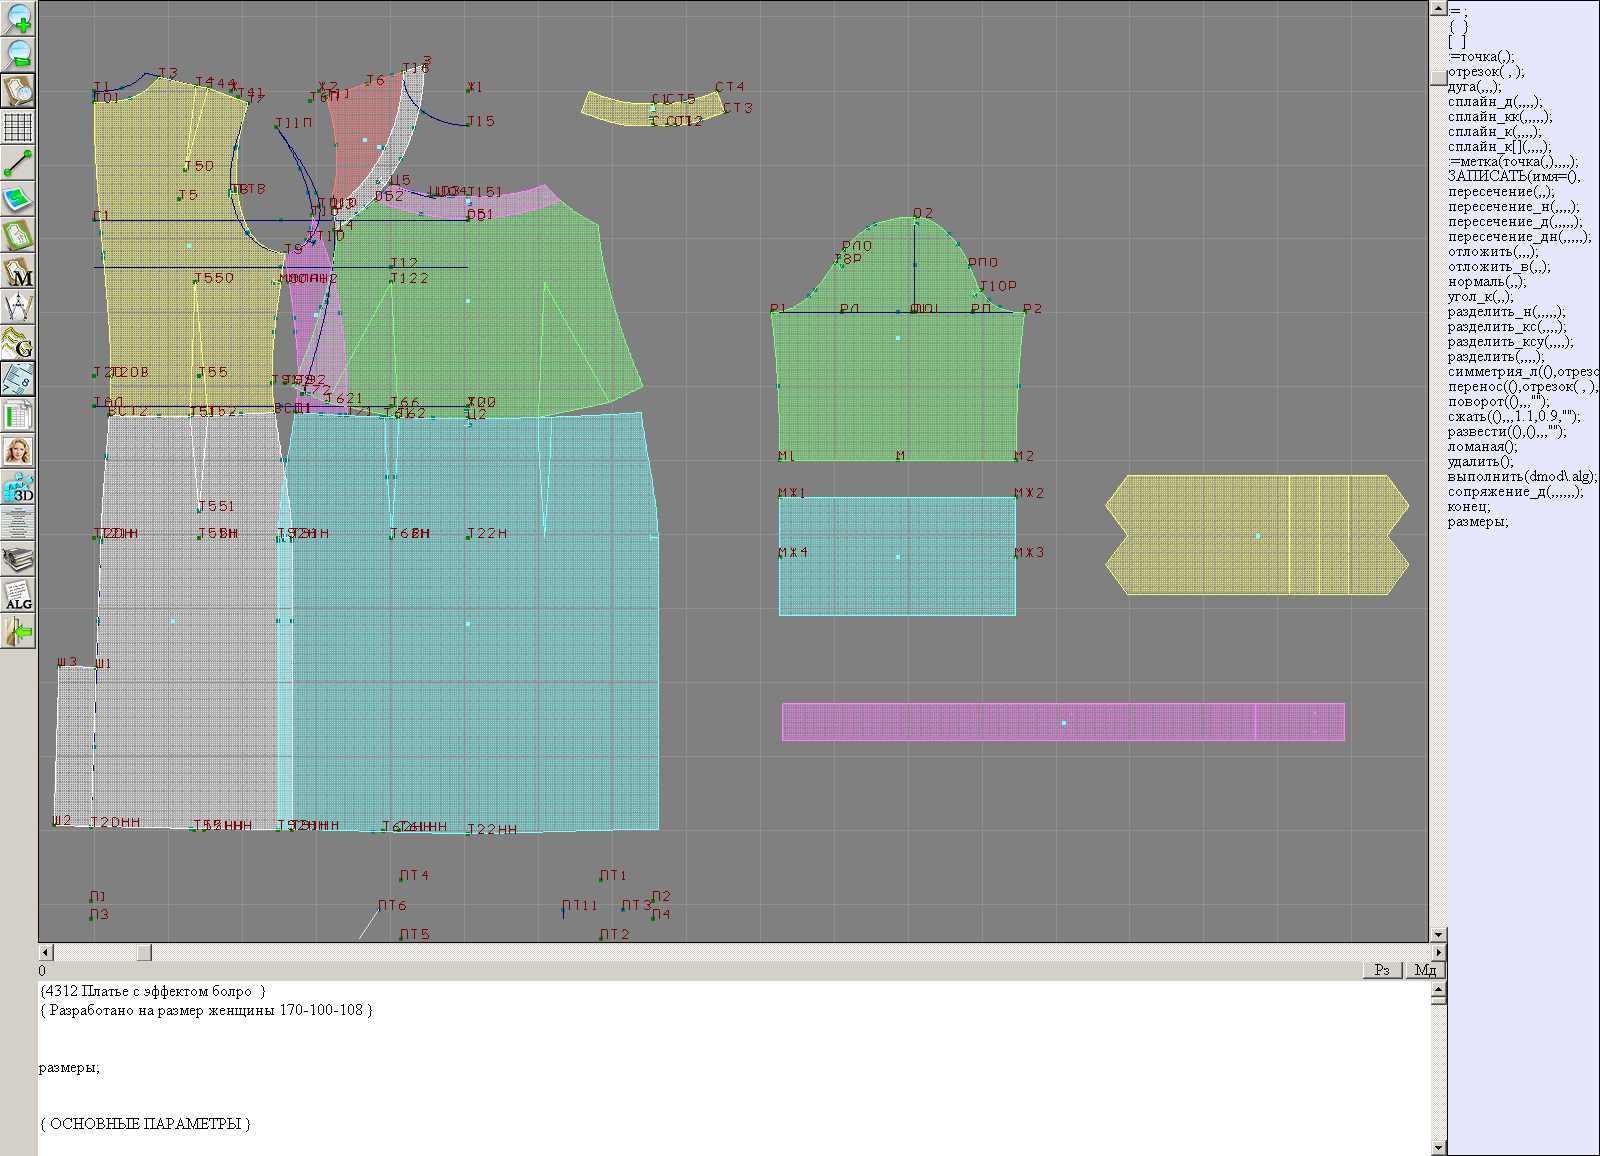Open the stacked books library icon
Viewport: 1600px width, 1156px height.
pos(18,559)
